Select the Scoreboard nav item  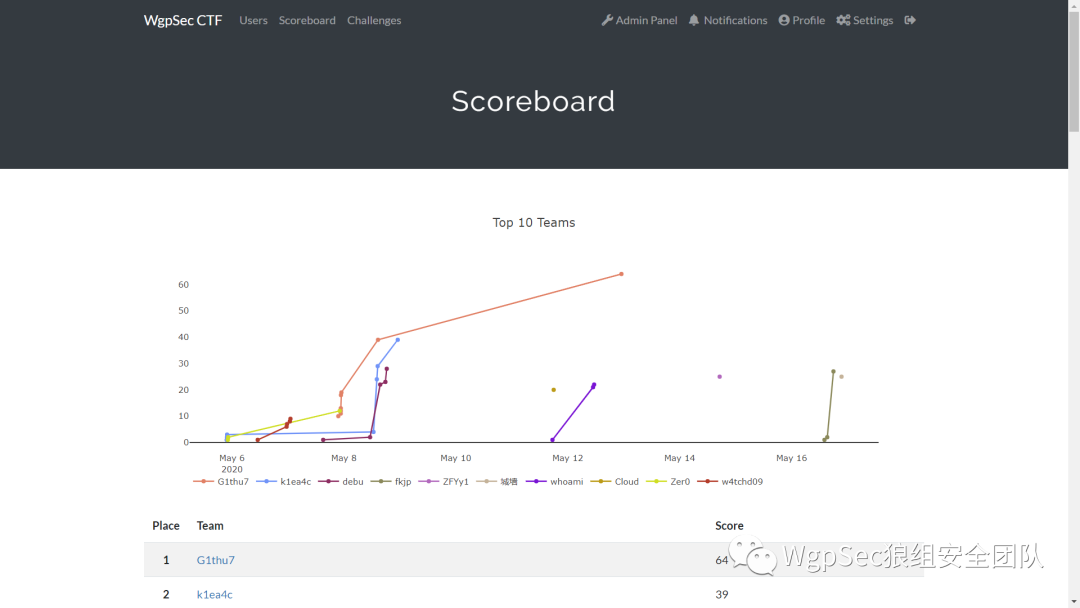click(307, 20)
